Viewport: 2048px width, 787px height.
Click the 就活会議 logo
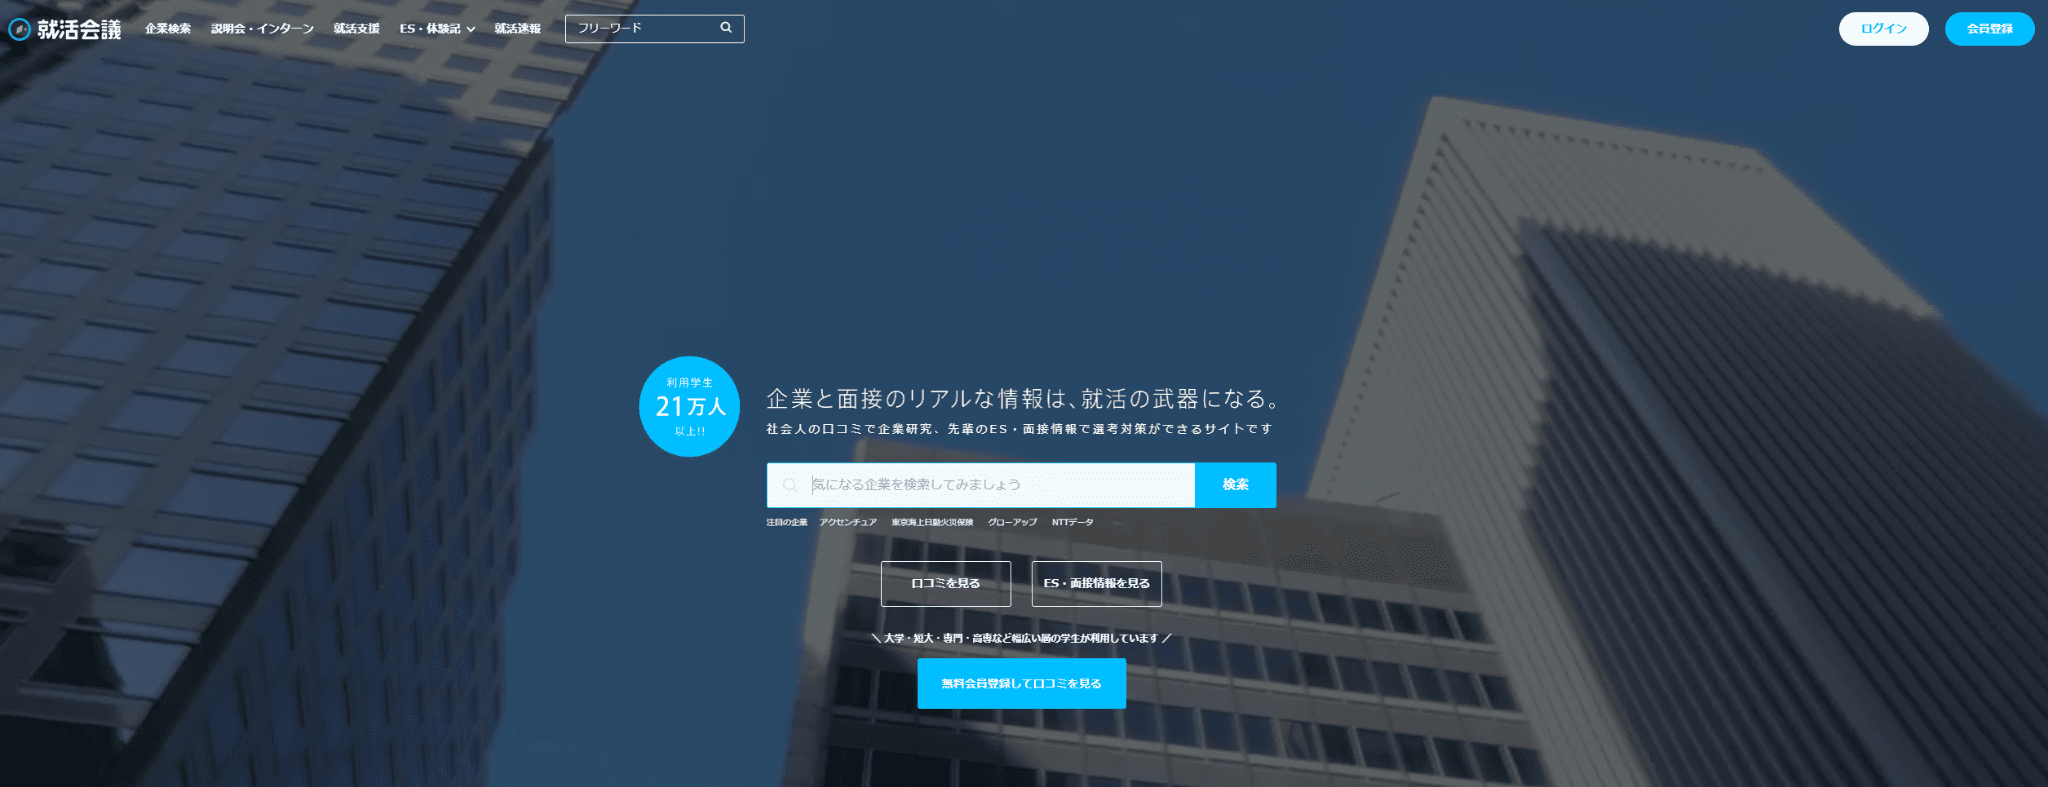coord(65,29)
